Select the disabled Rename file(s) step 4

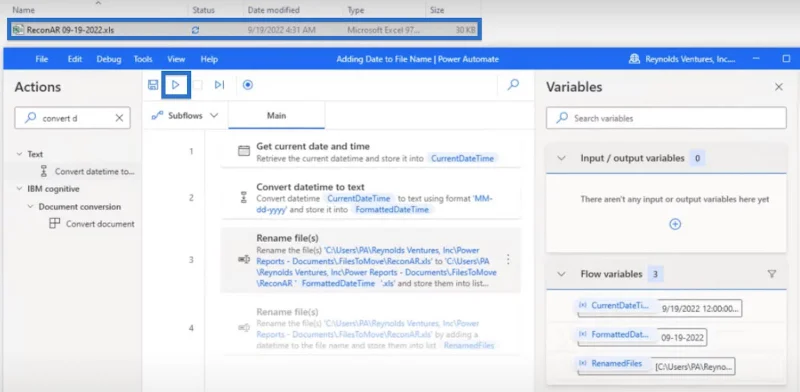pos(370,329)
